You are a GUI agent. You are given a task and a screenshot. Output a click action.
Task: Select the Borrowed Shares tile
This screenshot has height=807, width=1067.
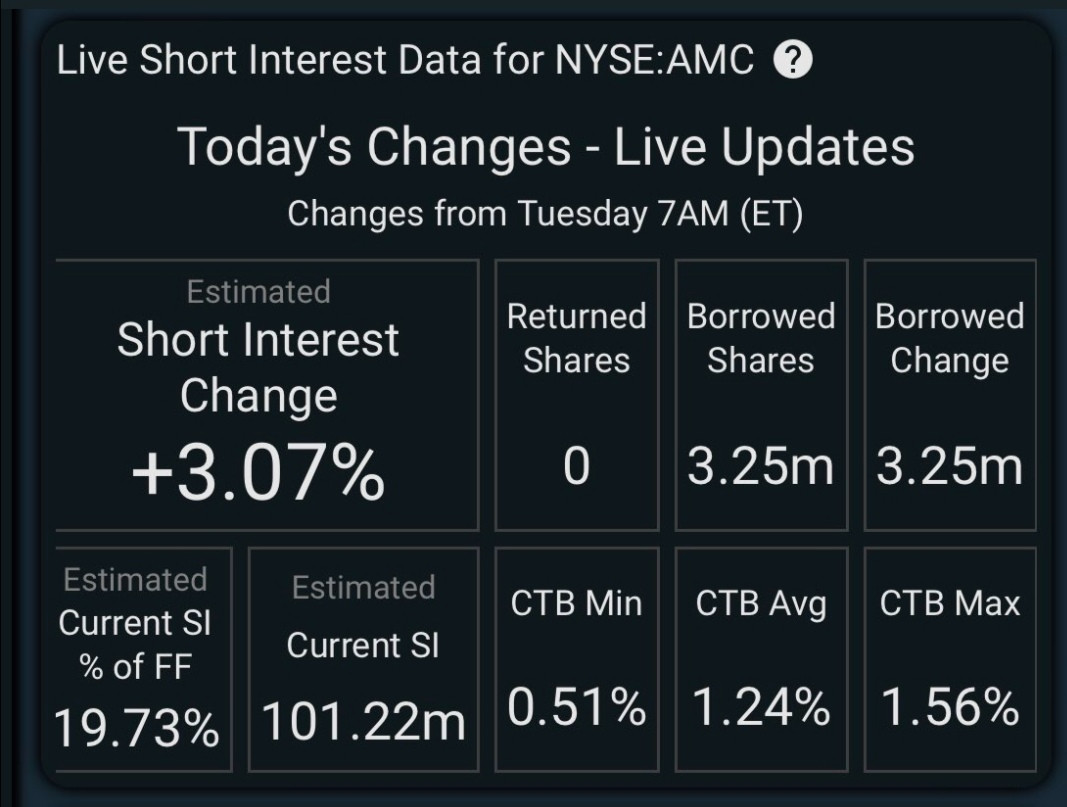point(761,394)
